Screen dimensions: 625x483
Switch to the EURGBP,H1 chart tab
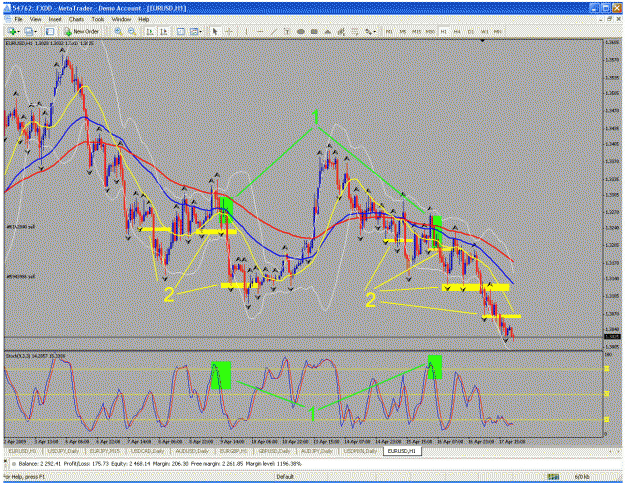(234, 451)
